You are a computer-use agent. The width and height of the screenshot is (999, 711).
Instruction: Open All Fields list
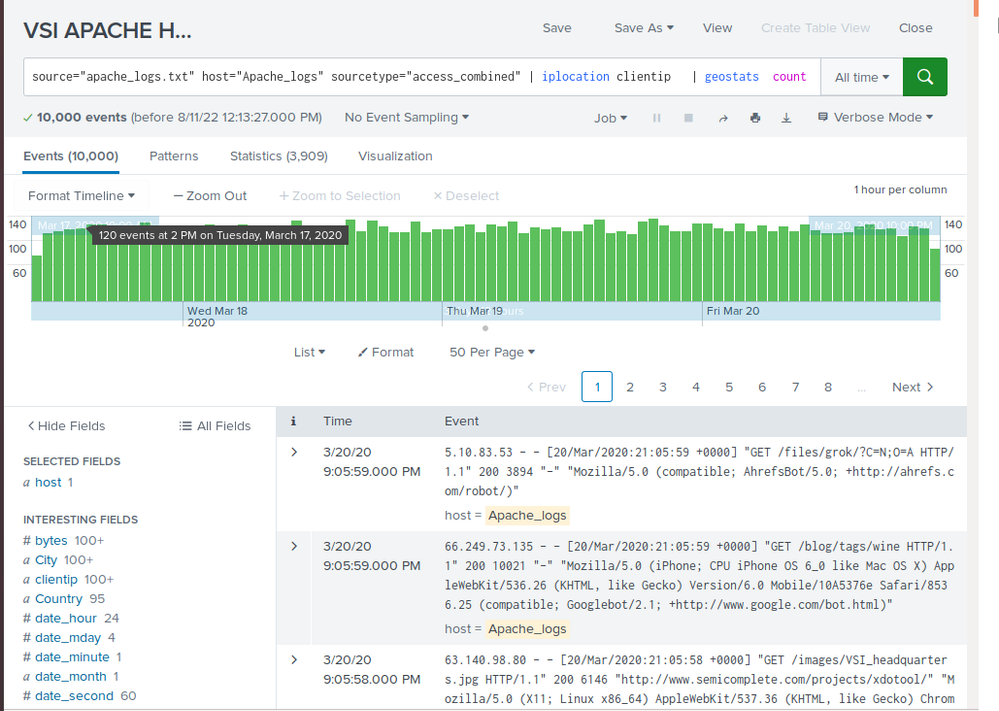coord(215,426)
